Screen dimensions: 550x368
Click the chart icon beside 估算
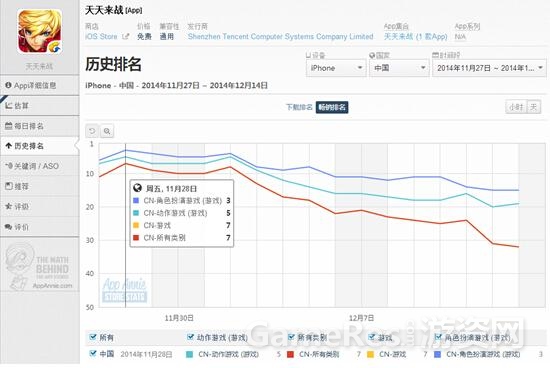pyautogui.click(x=9, y=105)
